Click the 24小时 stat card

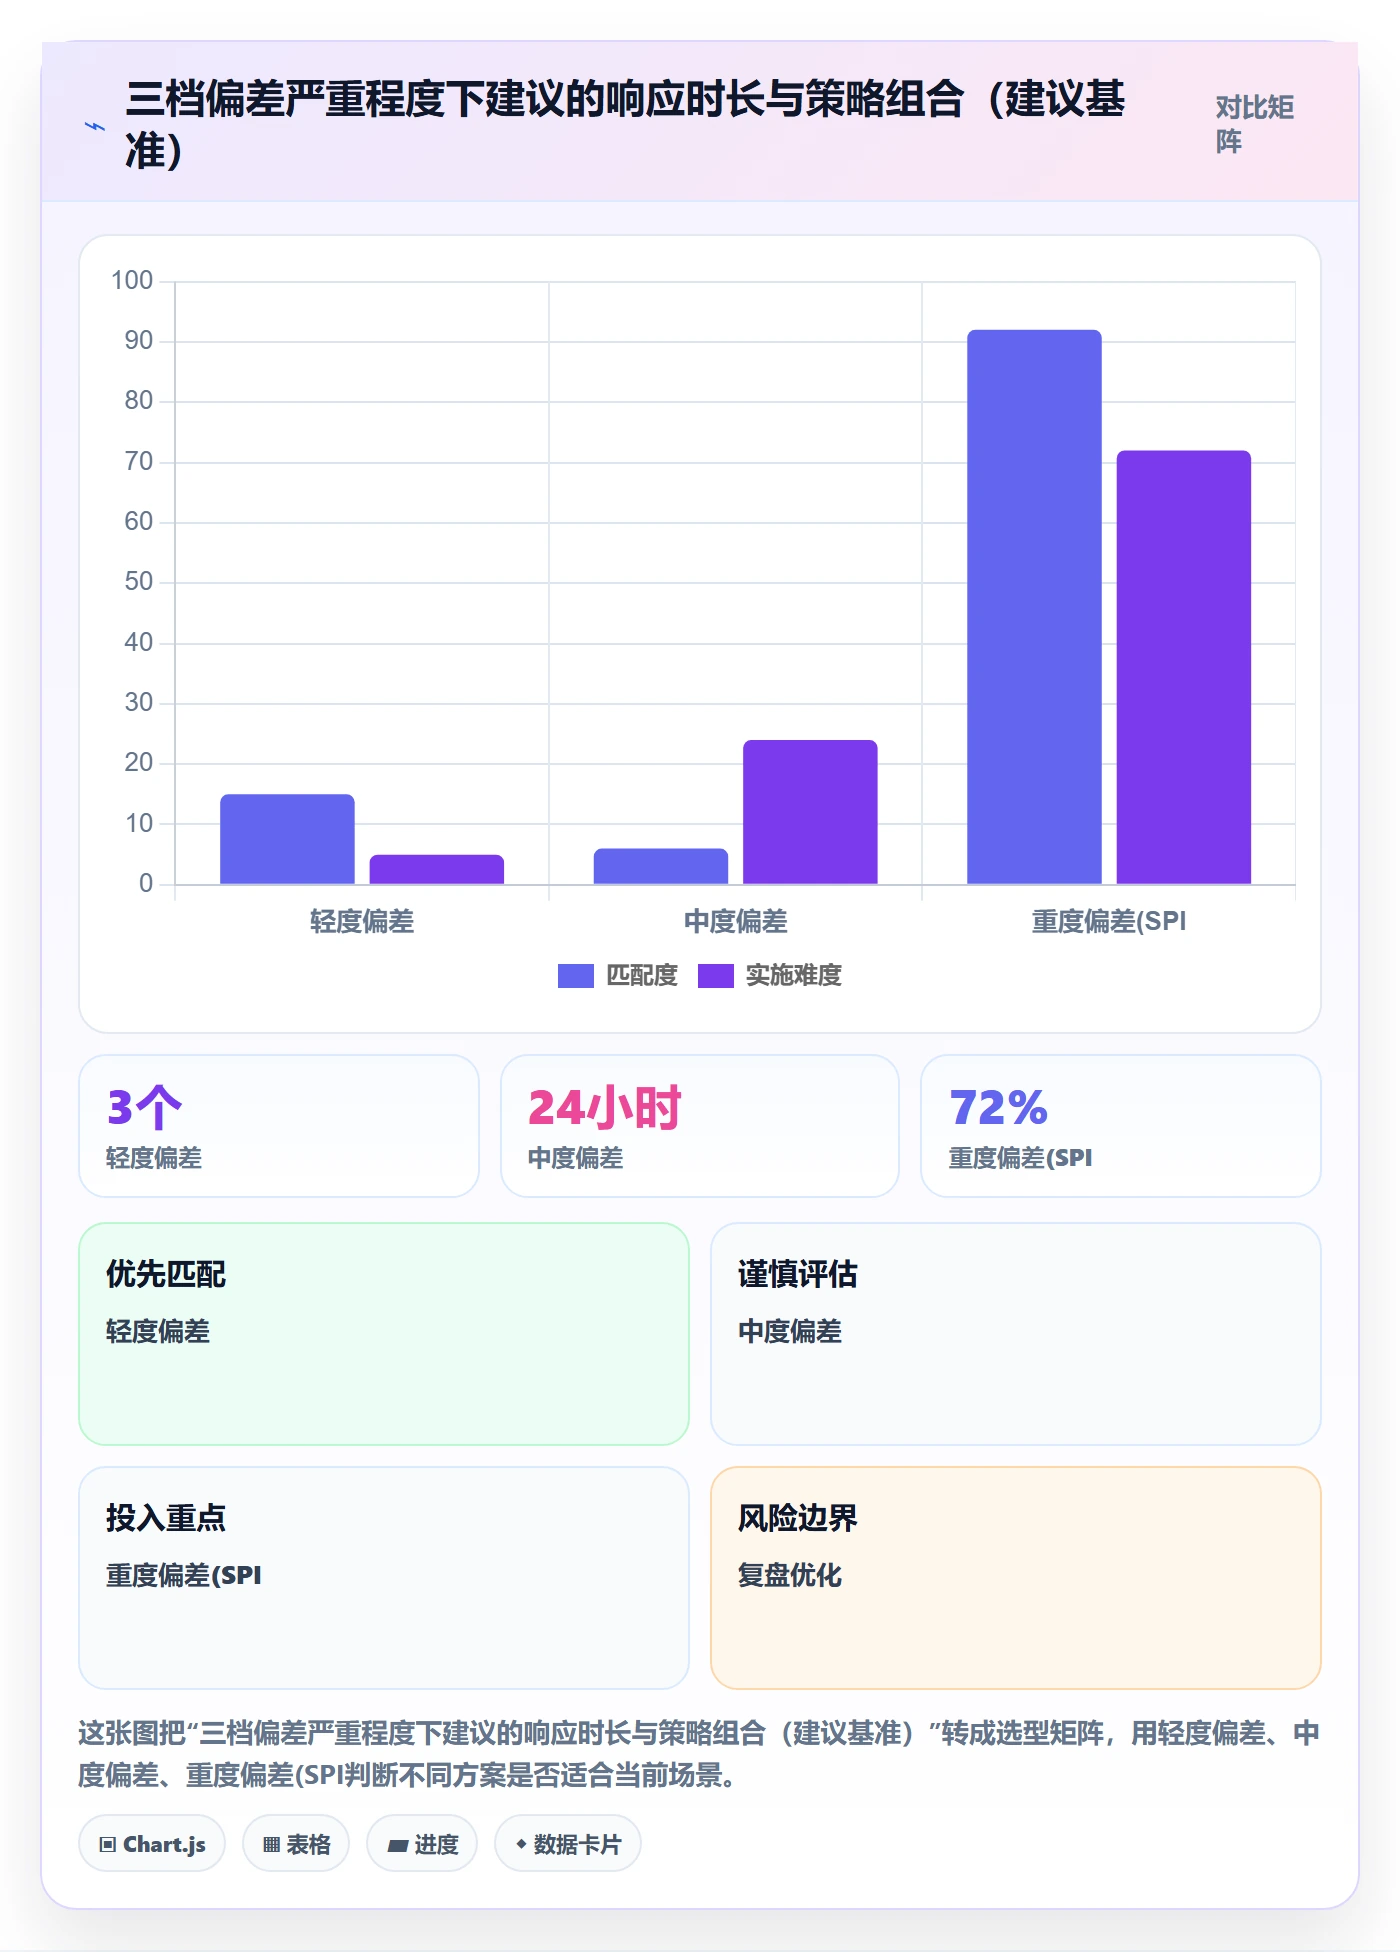coord(700,1126)
